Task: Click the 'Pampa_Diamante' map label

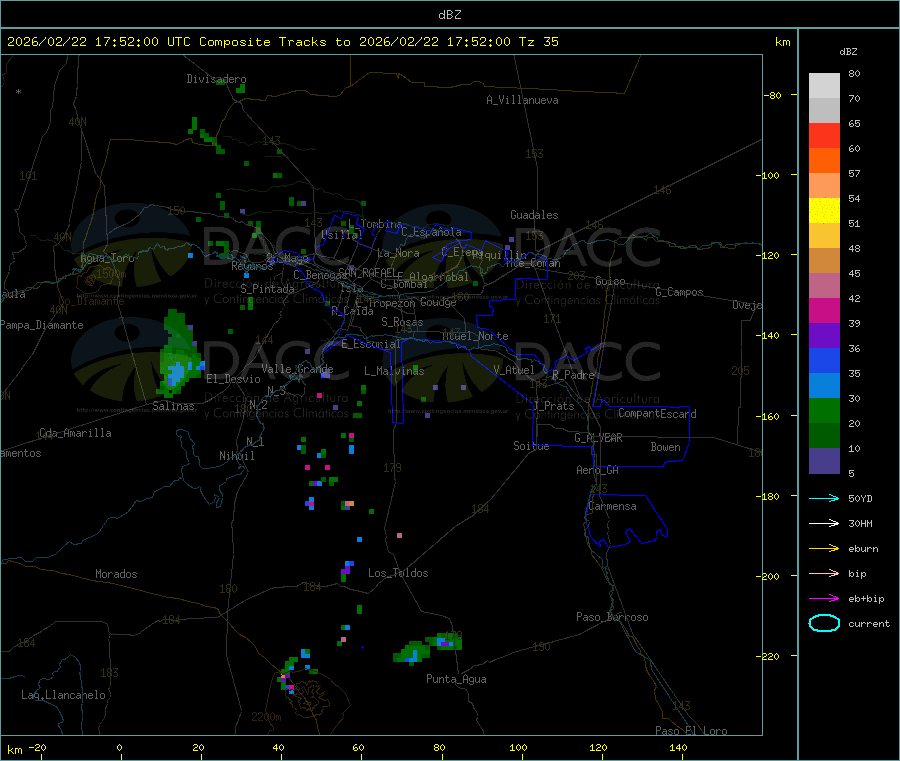Action: 42,325
